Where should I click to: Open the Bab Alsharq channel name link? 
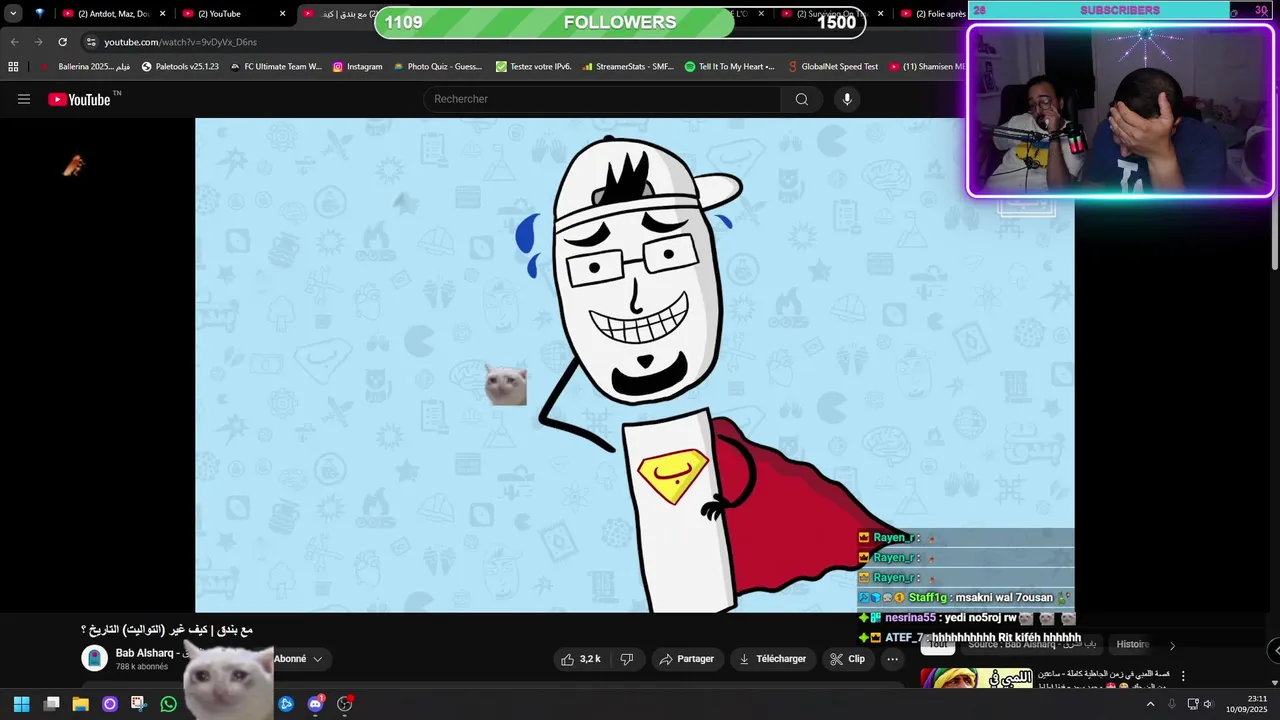(144, 653)
